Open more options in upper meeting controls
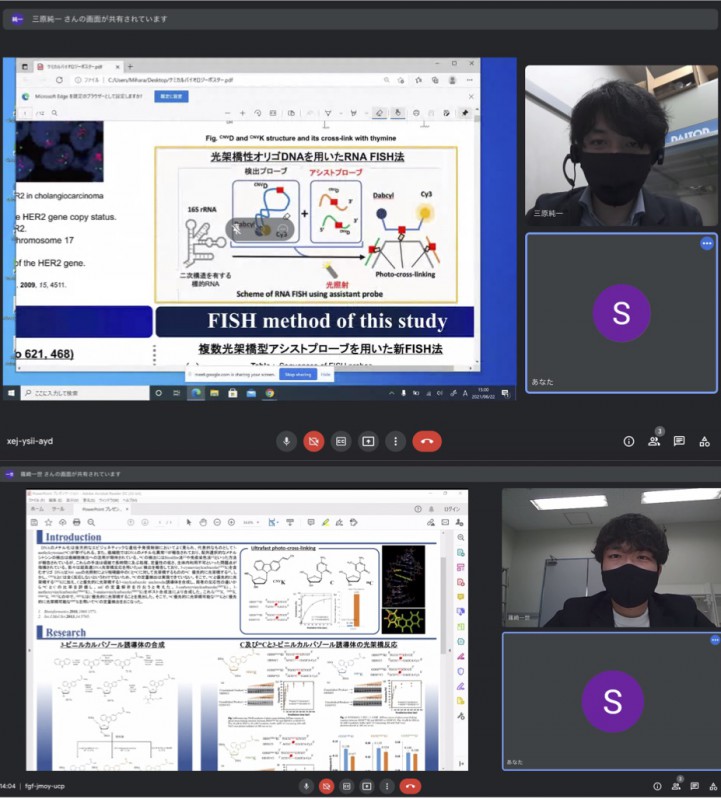721x799 pixels. pos(396,441)
